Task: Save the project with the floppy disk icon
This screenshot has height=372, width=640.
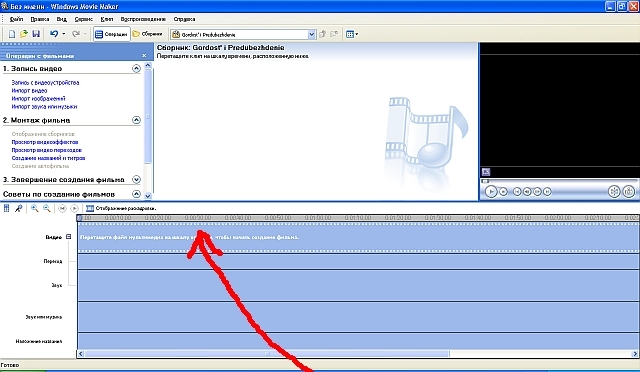Action: [36, 34]
